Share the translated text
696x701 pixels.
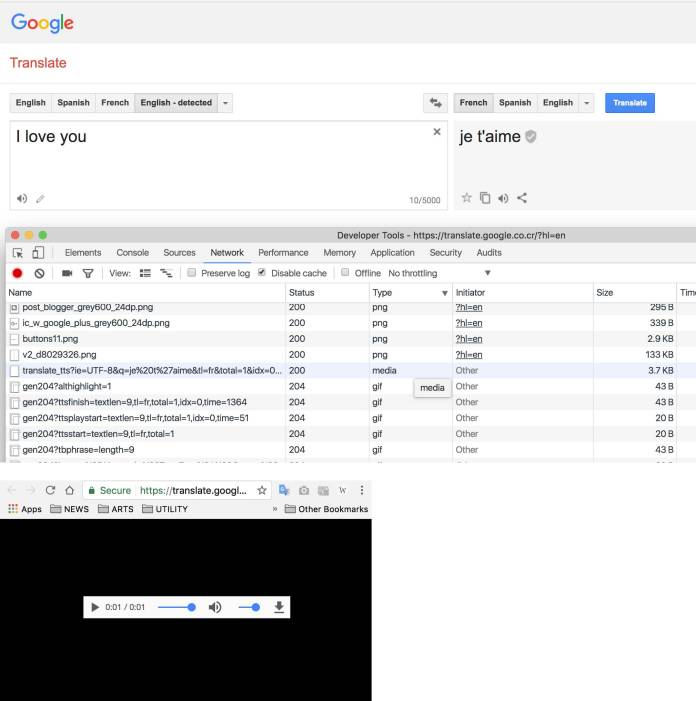pos(522,198)
